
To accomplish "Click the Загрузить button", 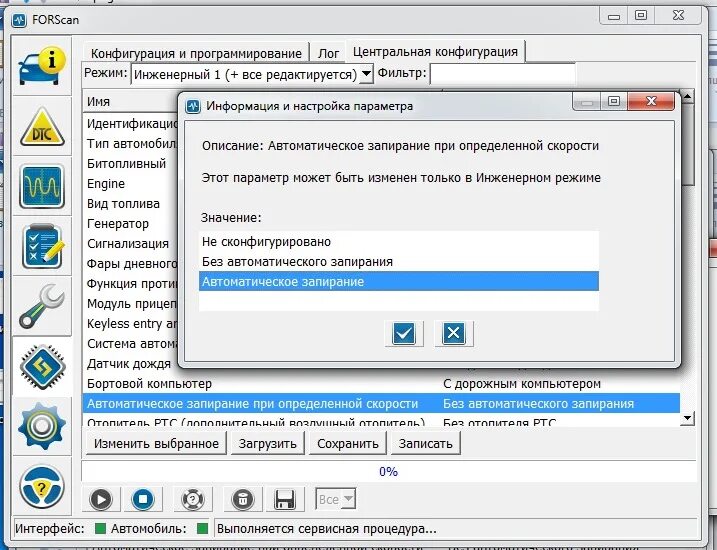I will pos(268,443).
